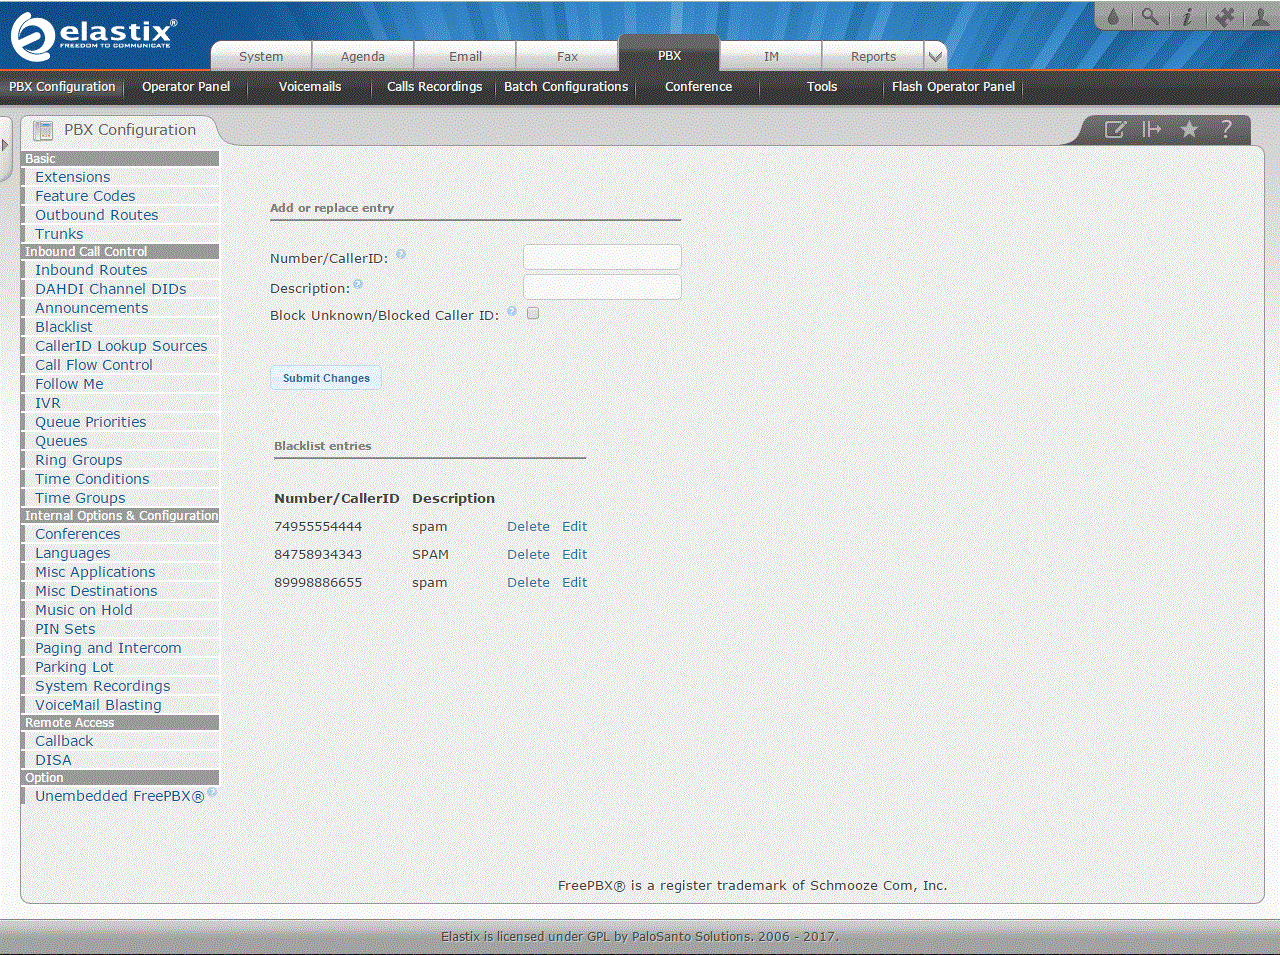
Task: Delete blacklist entry 84758934343
Action: (x=528, y=554)
